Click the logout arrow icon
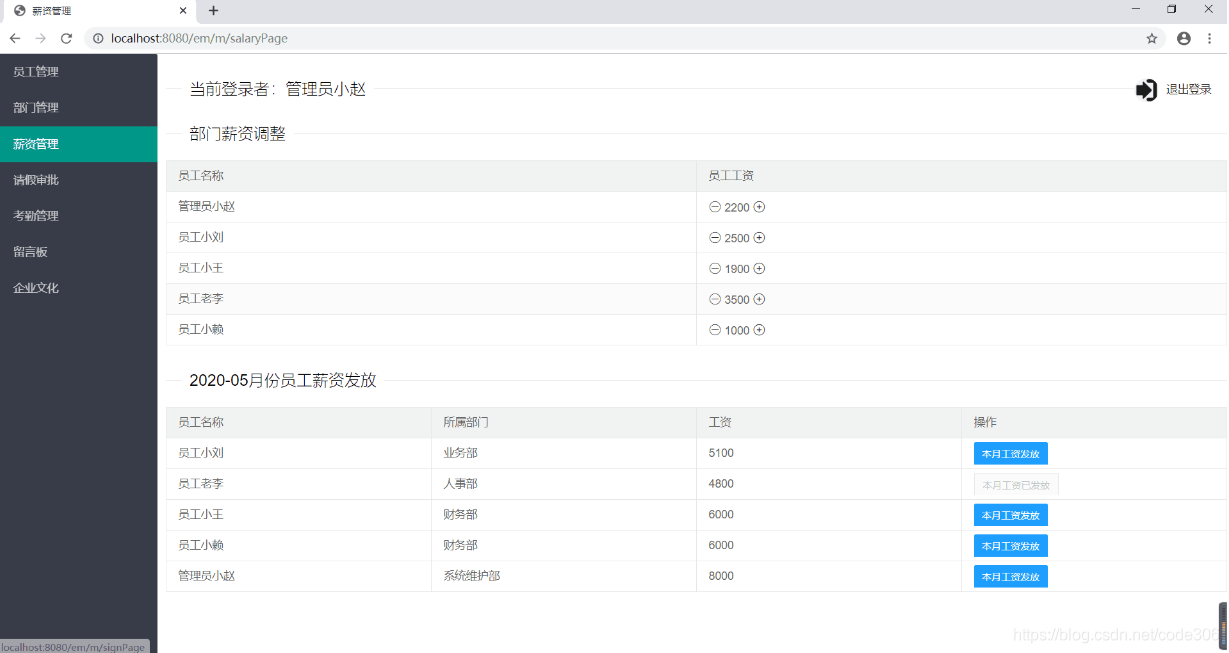Viewport: 1229px width, 653px height. point(1146,90)
